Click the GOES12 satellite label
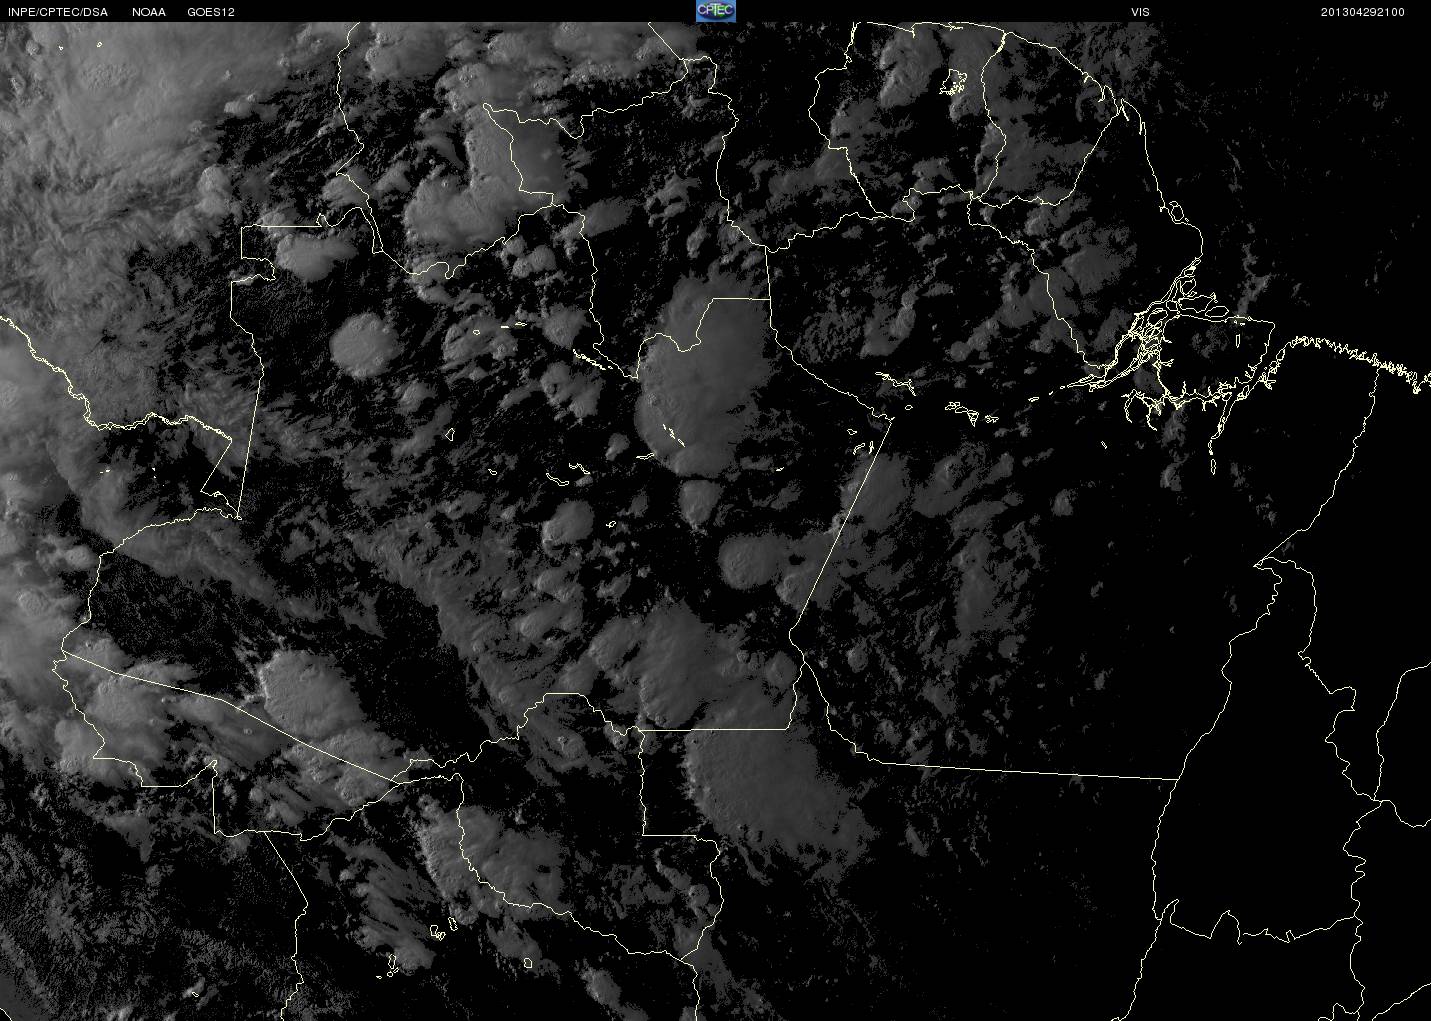Image resolution: width=1431 pixels, height=1021 pixels. tap(211, 12)
